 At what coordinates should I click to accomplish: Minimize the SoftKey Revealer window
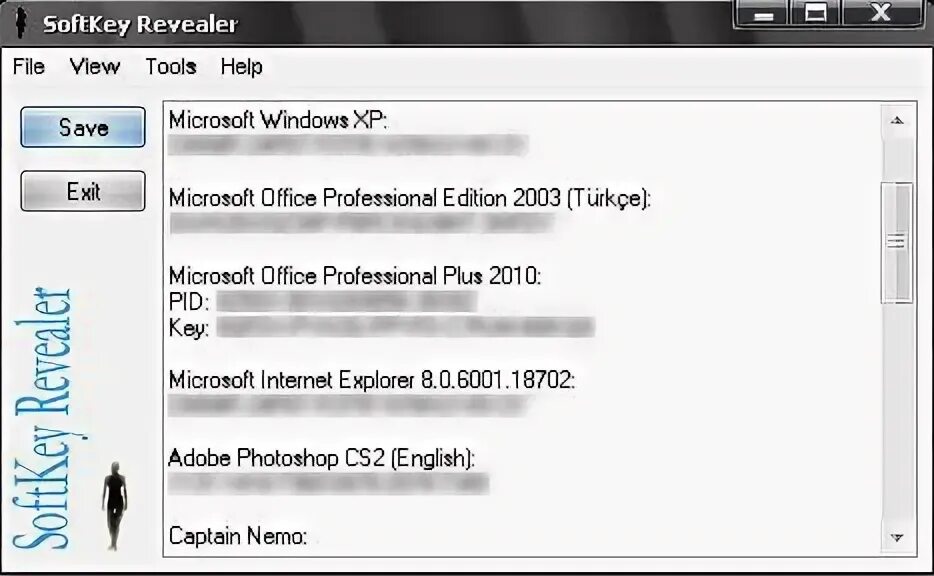coord(763,14)
